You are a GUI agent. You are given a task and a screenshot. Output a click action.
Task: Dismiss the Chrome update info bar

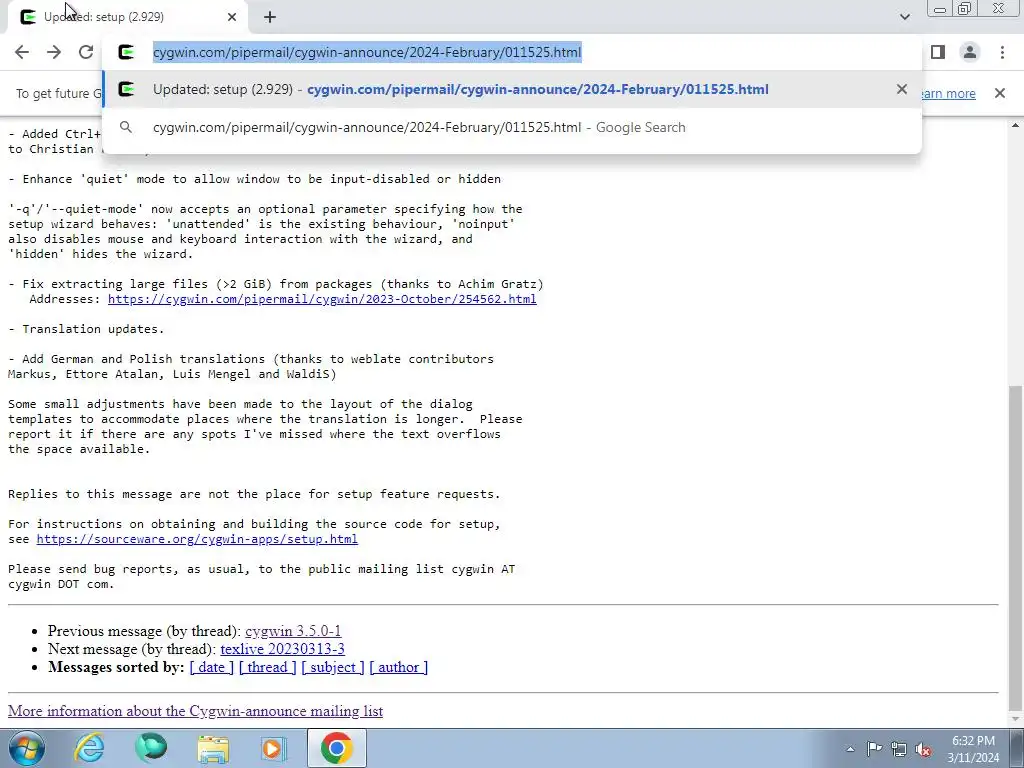pos(999,93)
